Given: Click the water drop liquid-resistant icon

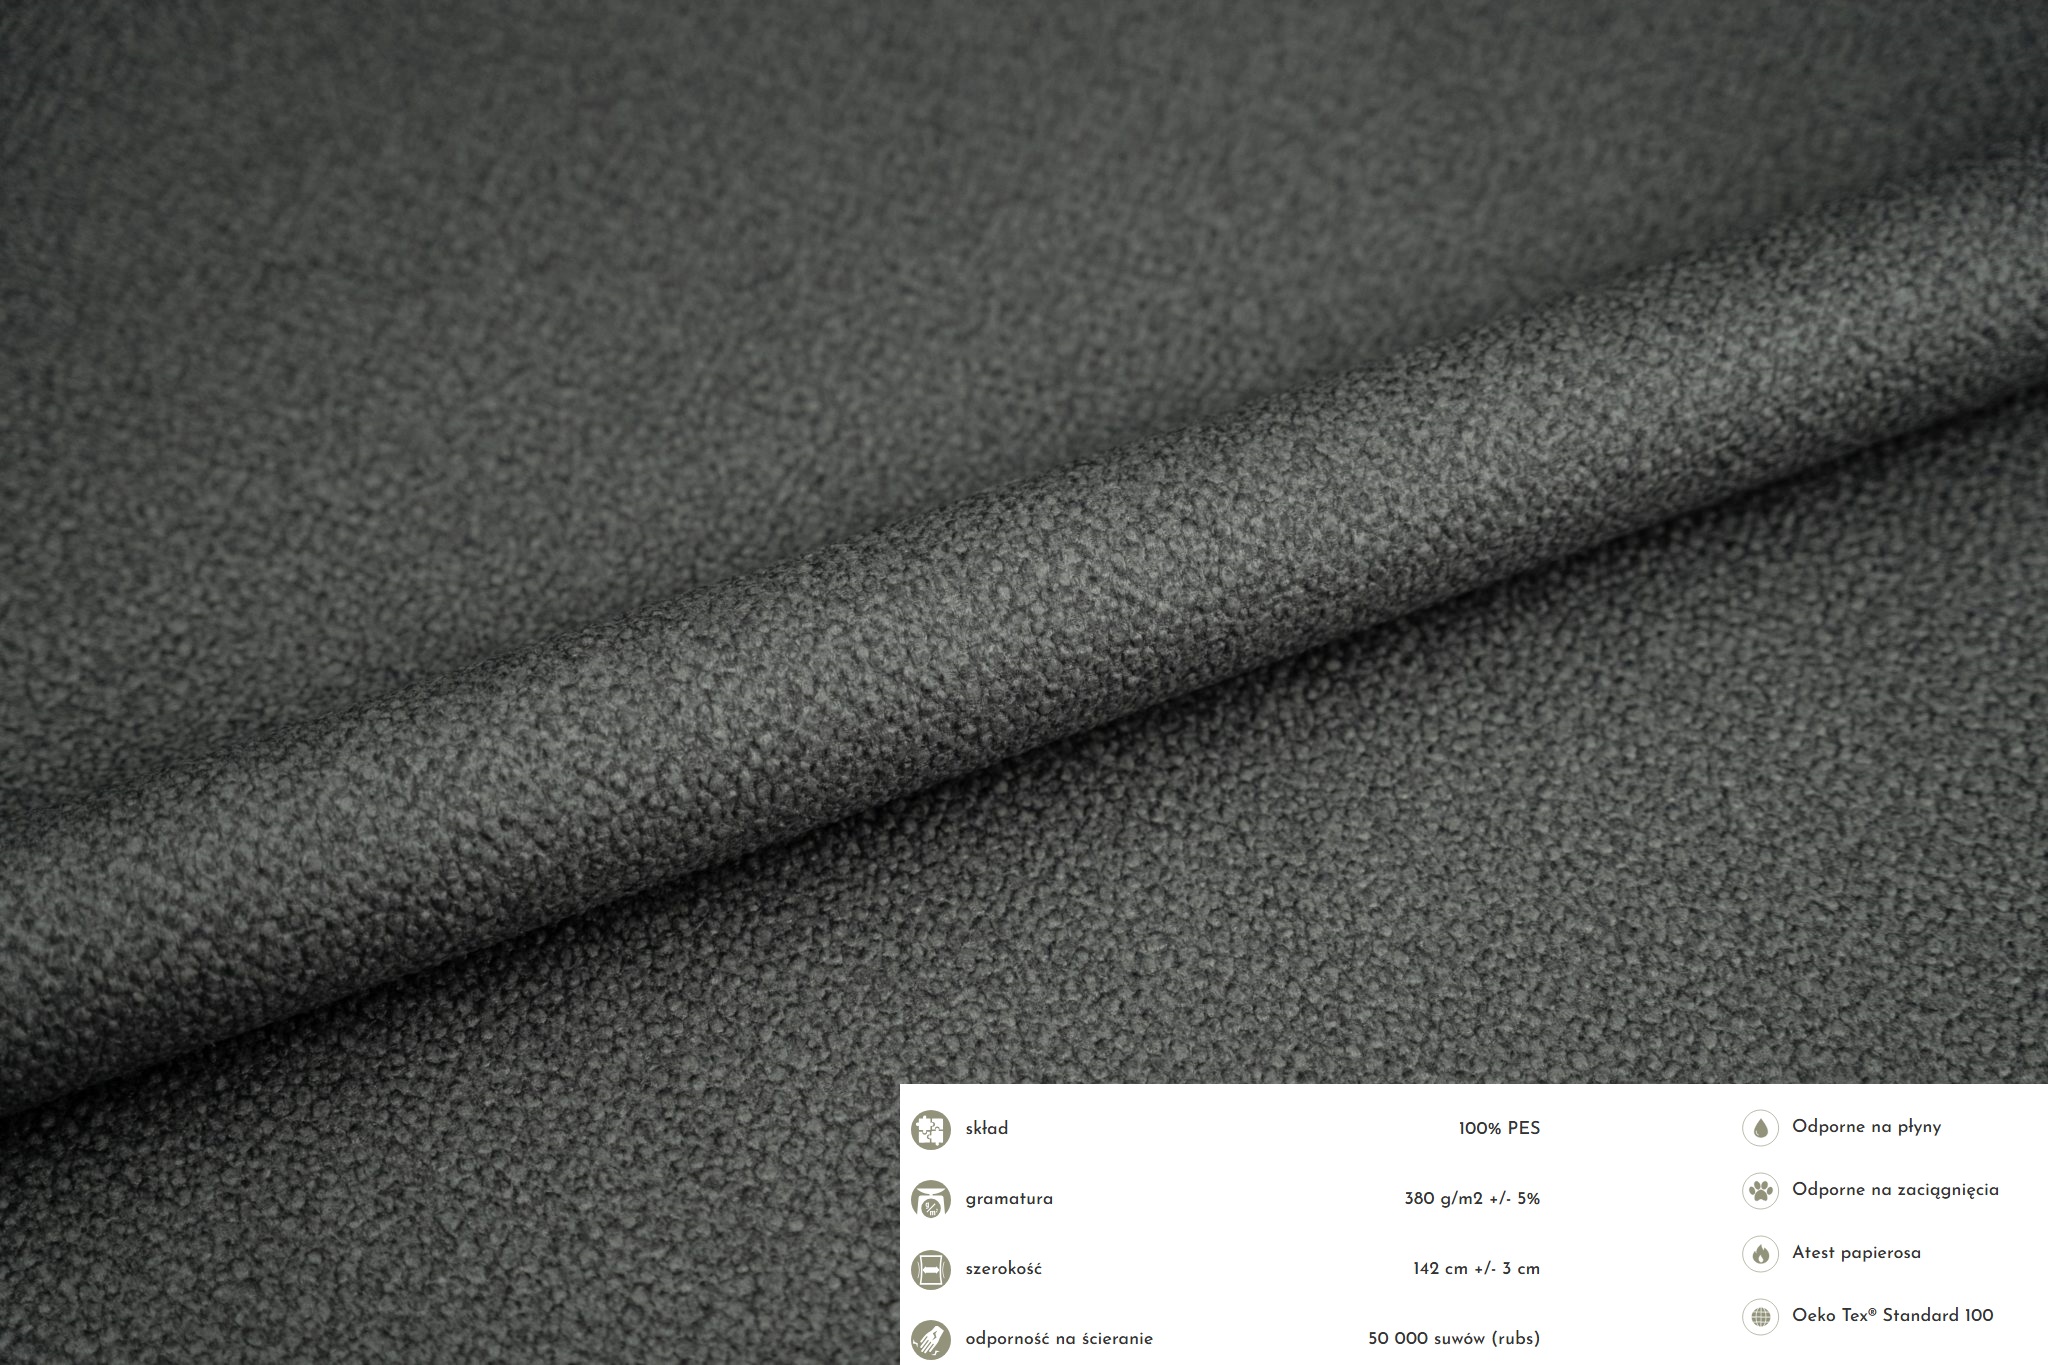Looking at the screenshot, I should click(1760, 1128).
